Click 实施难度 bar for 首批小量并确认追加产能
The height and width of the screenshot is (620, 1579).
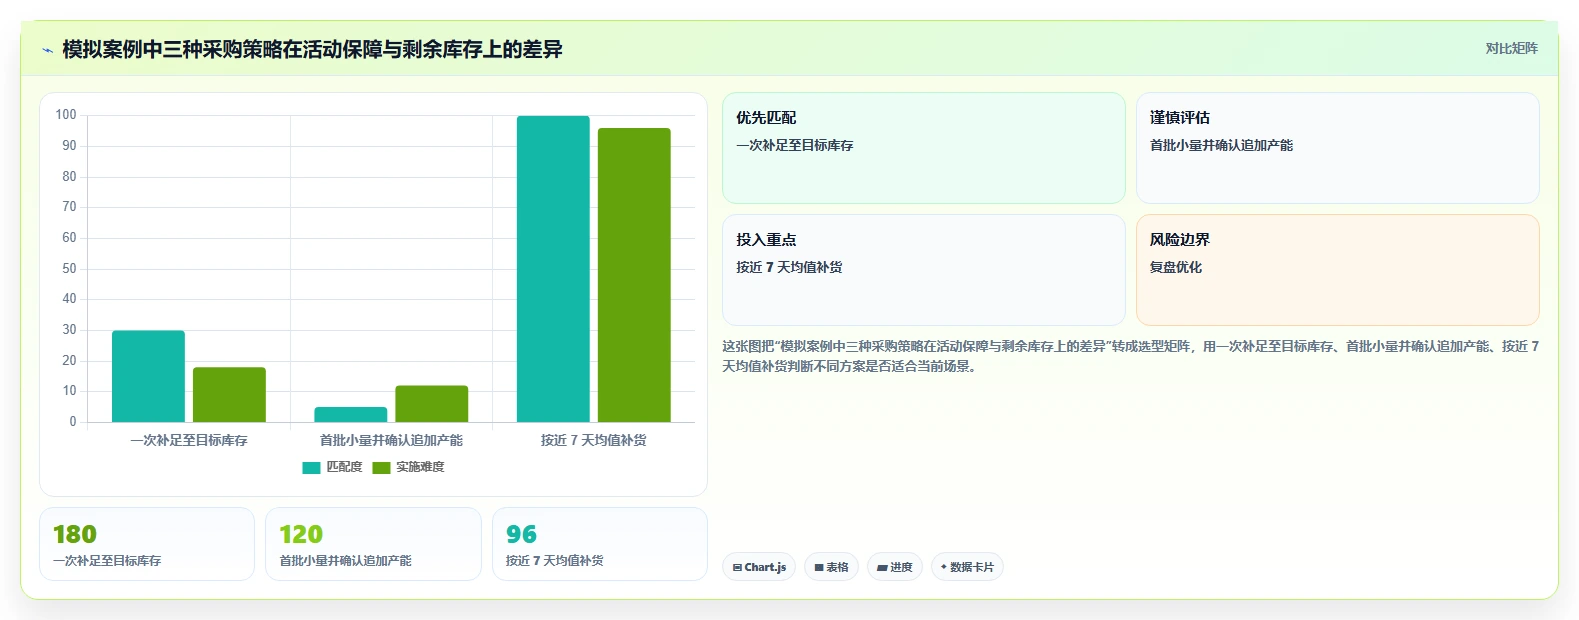[432, 404]
